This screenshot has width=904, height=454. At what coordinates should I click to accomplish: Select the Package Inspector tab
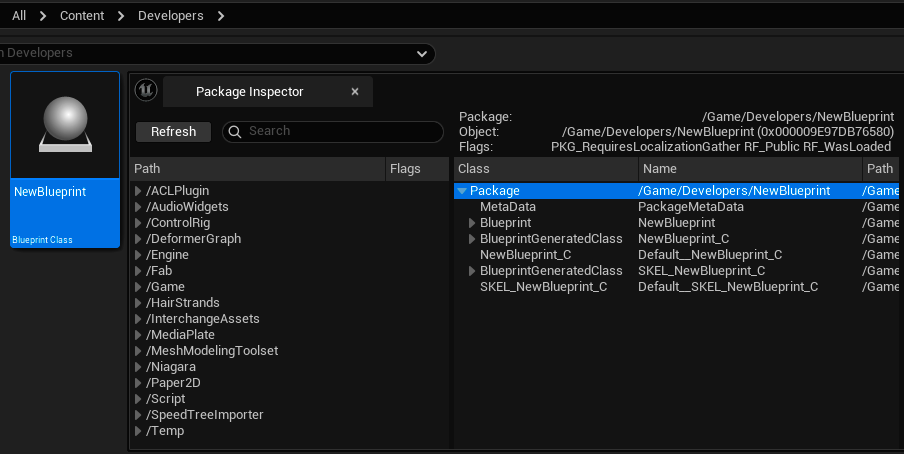tap(250, 92)
